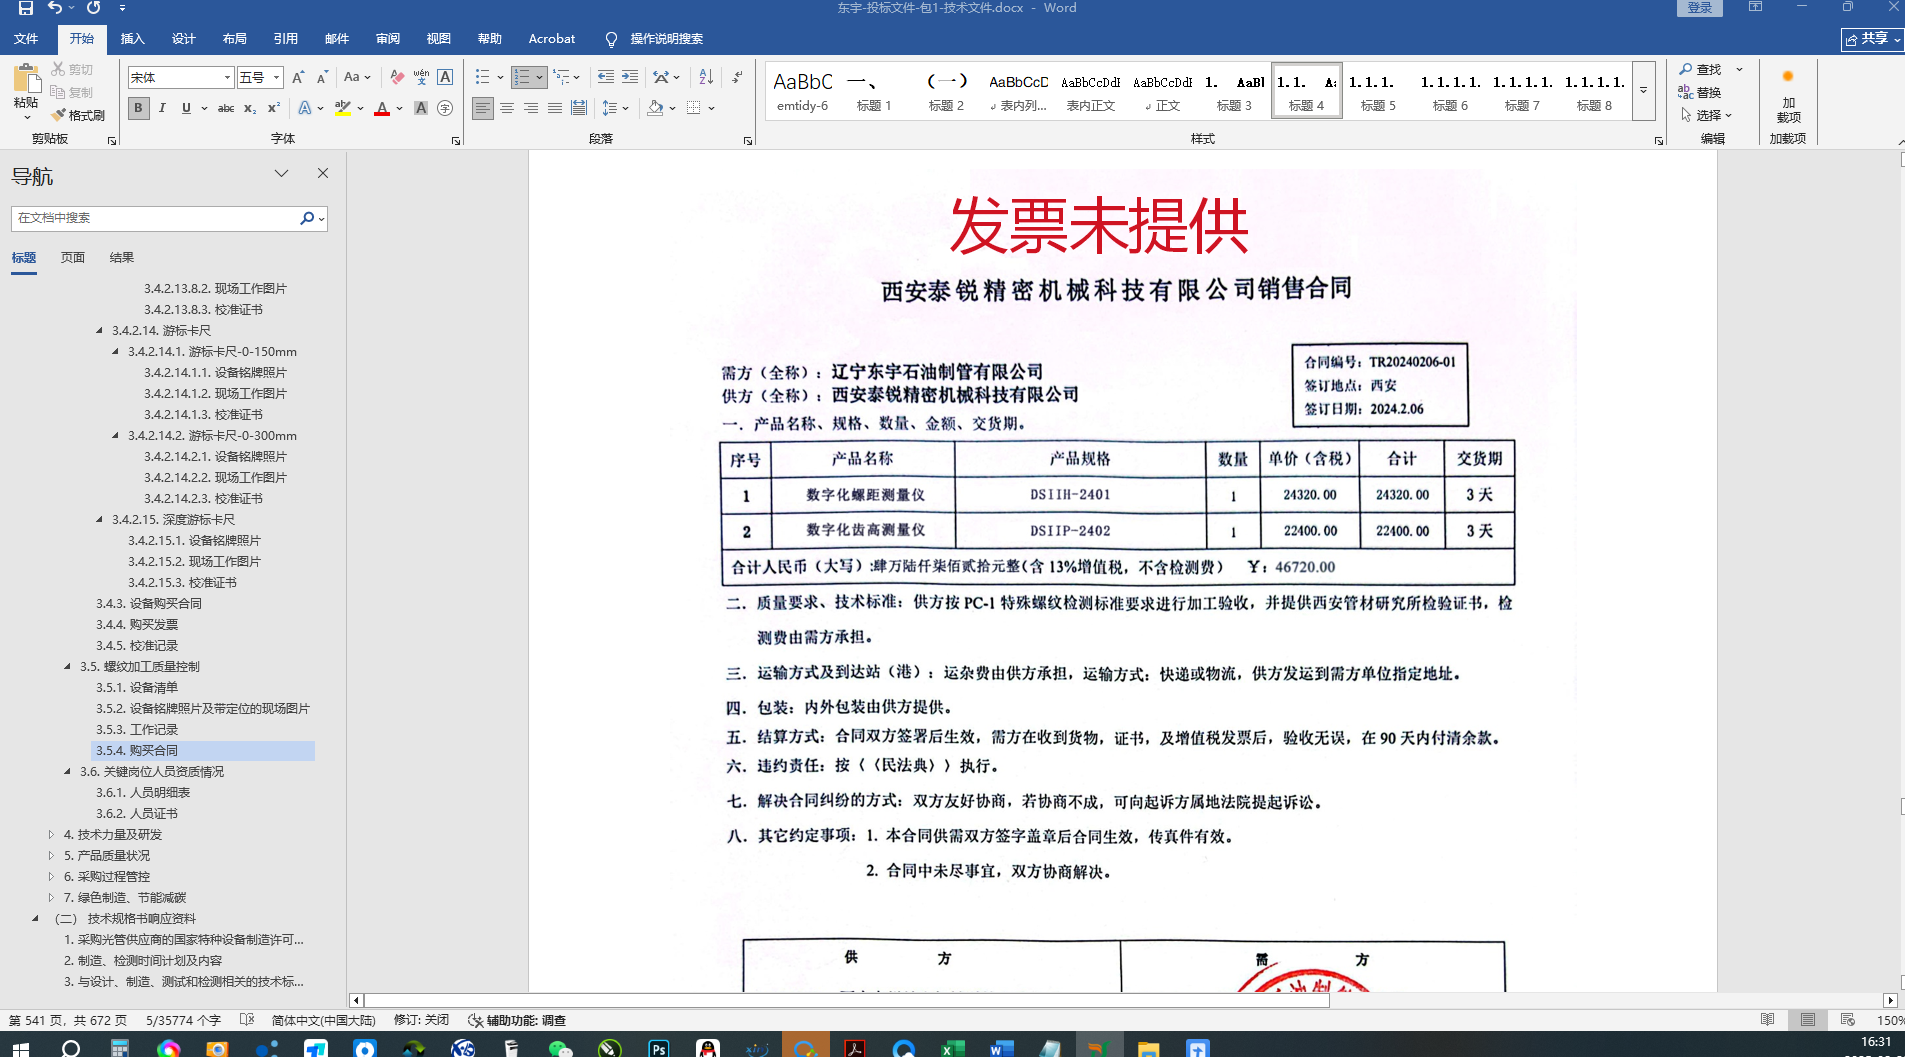Undo the last action
Viewport: 1905px width, 1057px height.
pos(55,8)
